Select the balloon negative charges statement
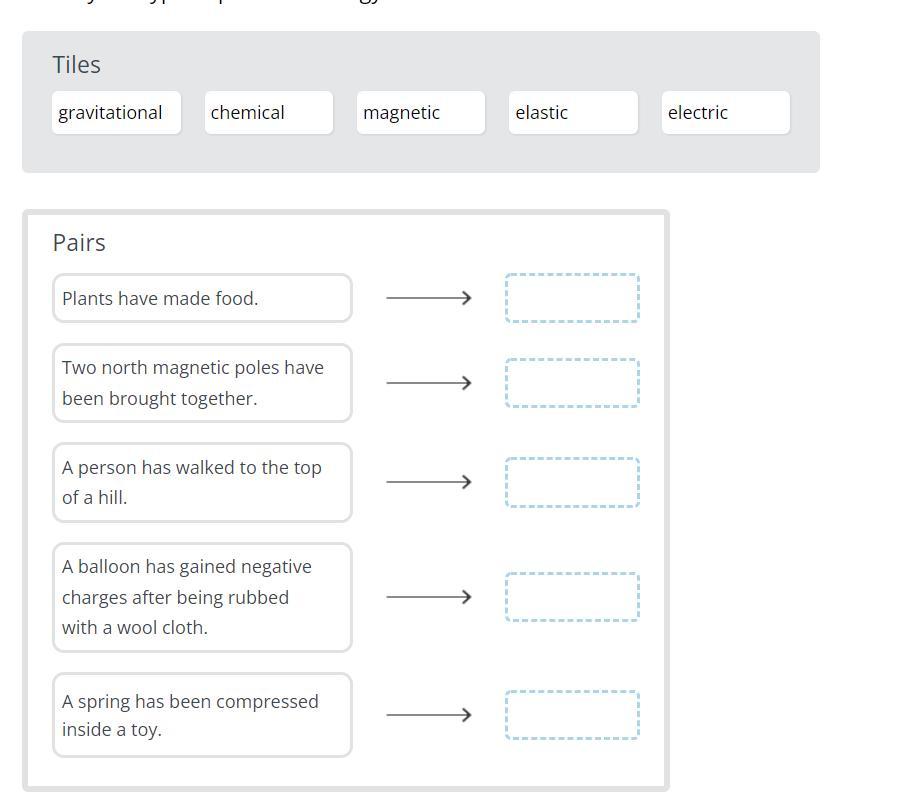 click(x=202, y=597)
